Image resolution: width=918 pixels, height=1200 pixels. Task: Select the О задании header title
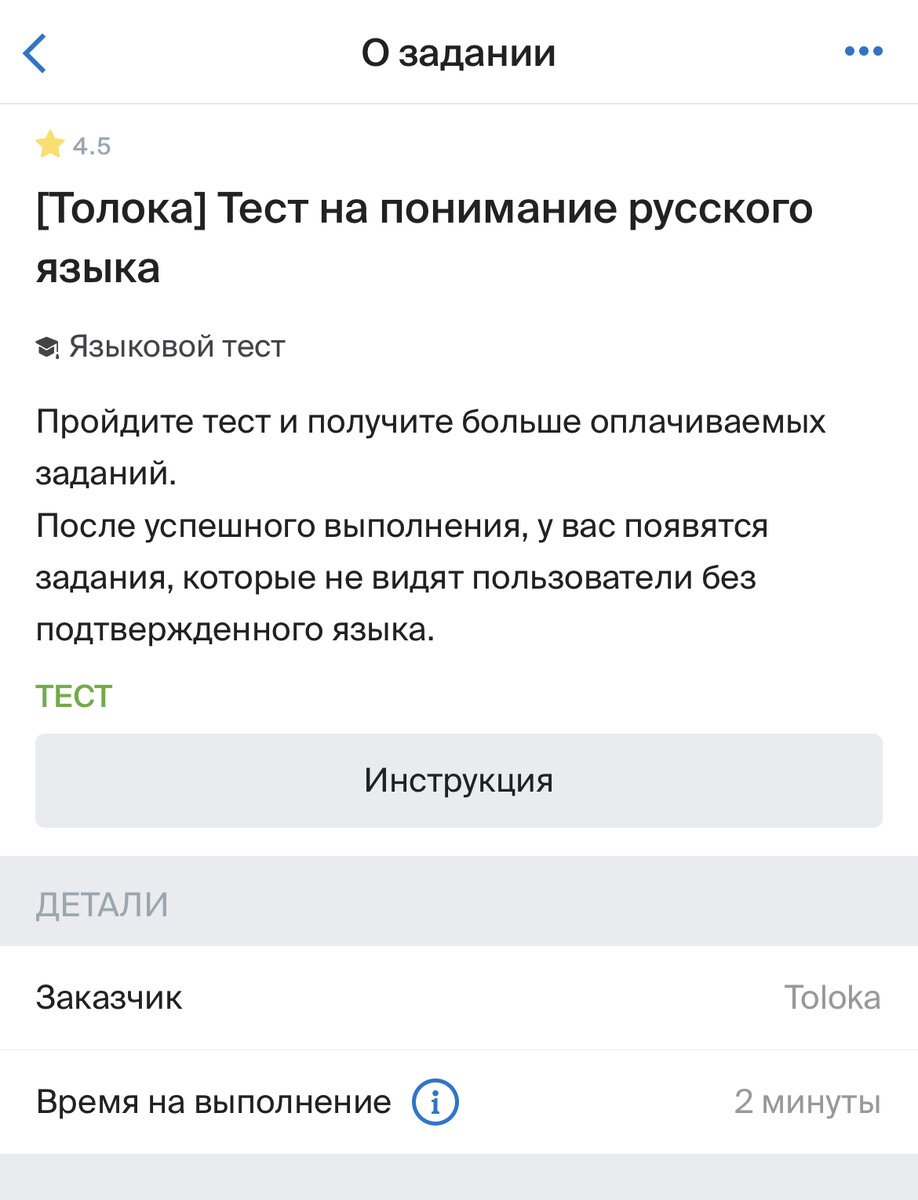tap(459, 52)
